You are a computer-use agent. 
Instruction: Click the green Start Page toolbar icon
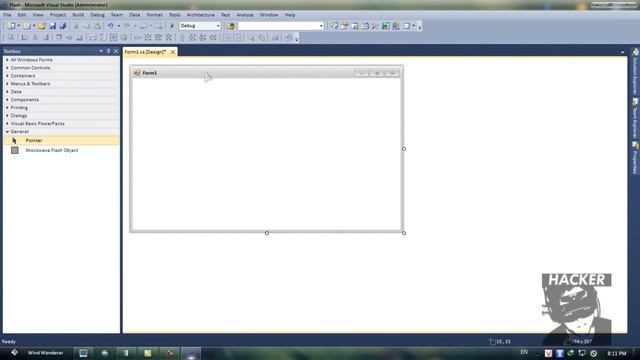click(386, 26)
